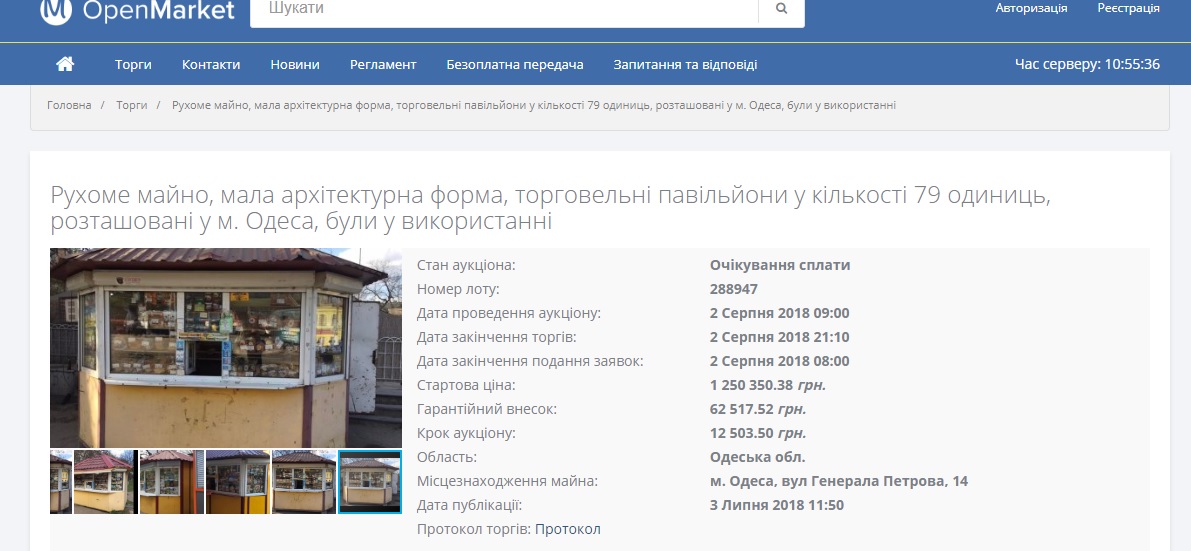Open the 'Торги' menu item
This screenshot has height=551, width=1191.
pos(133,64)
